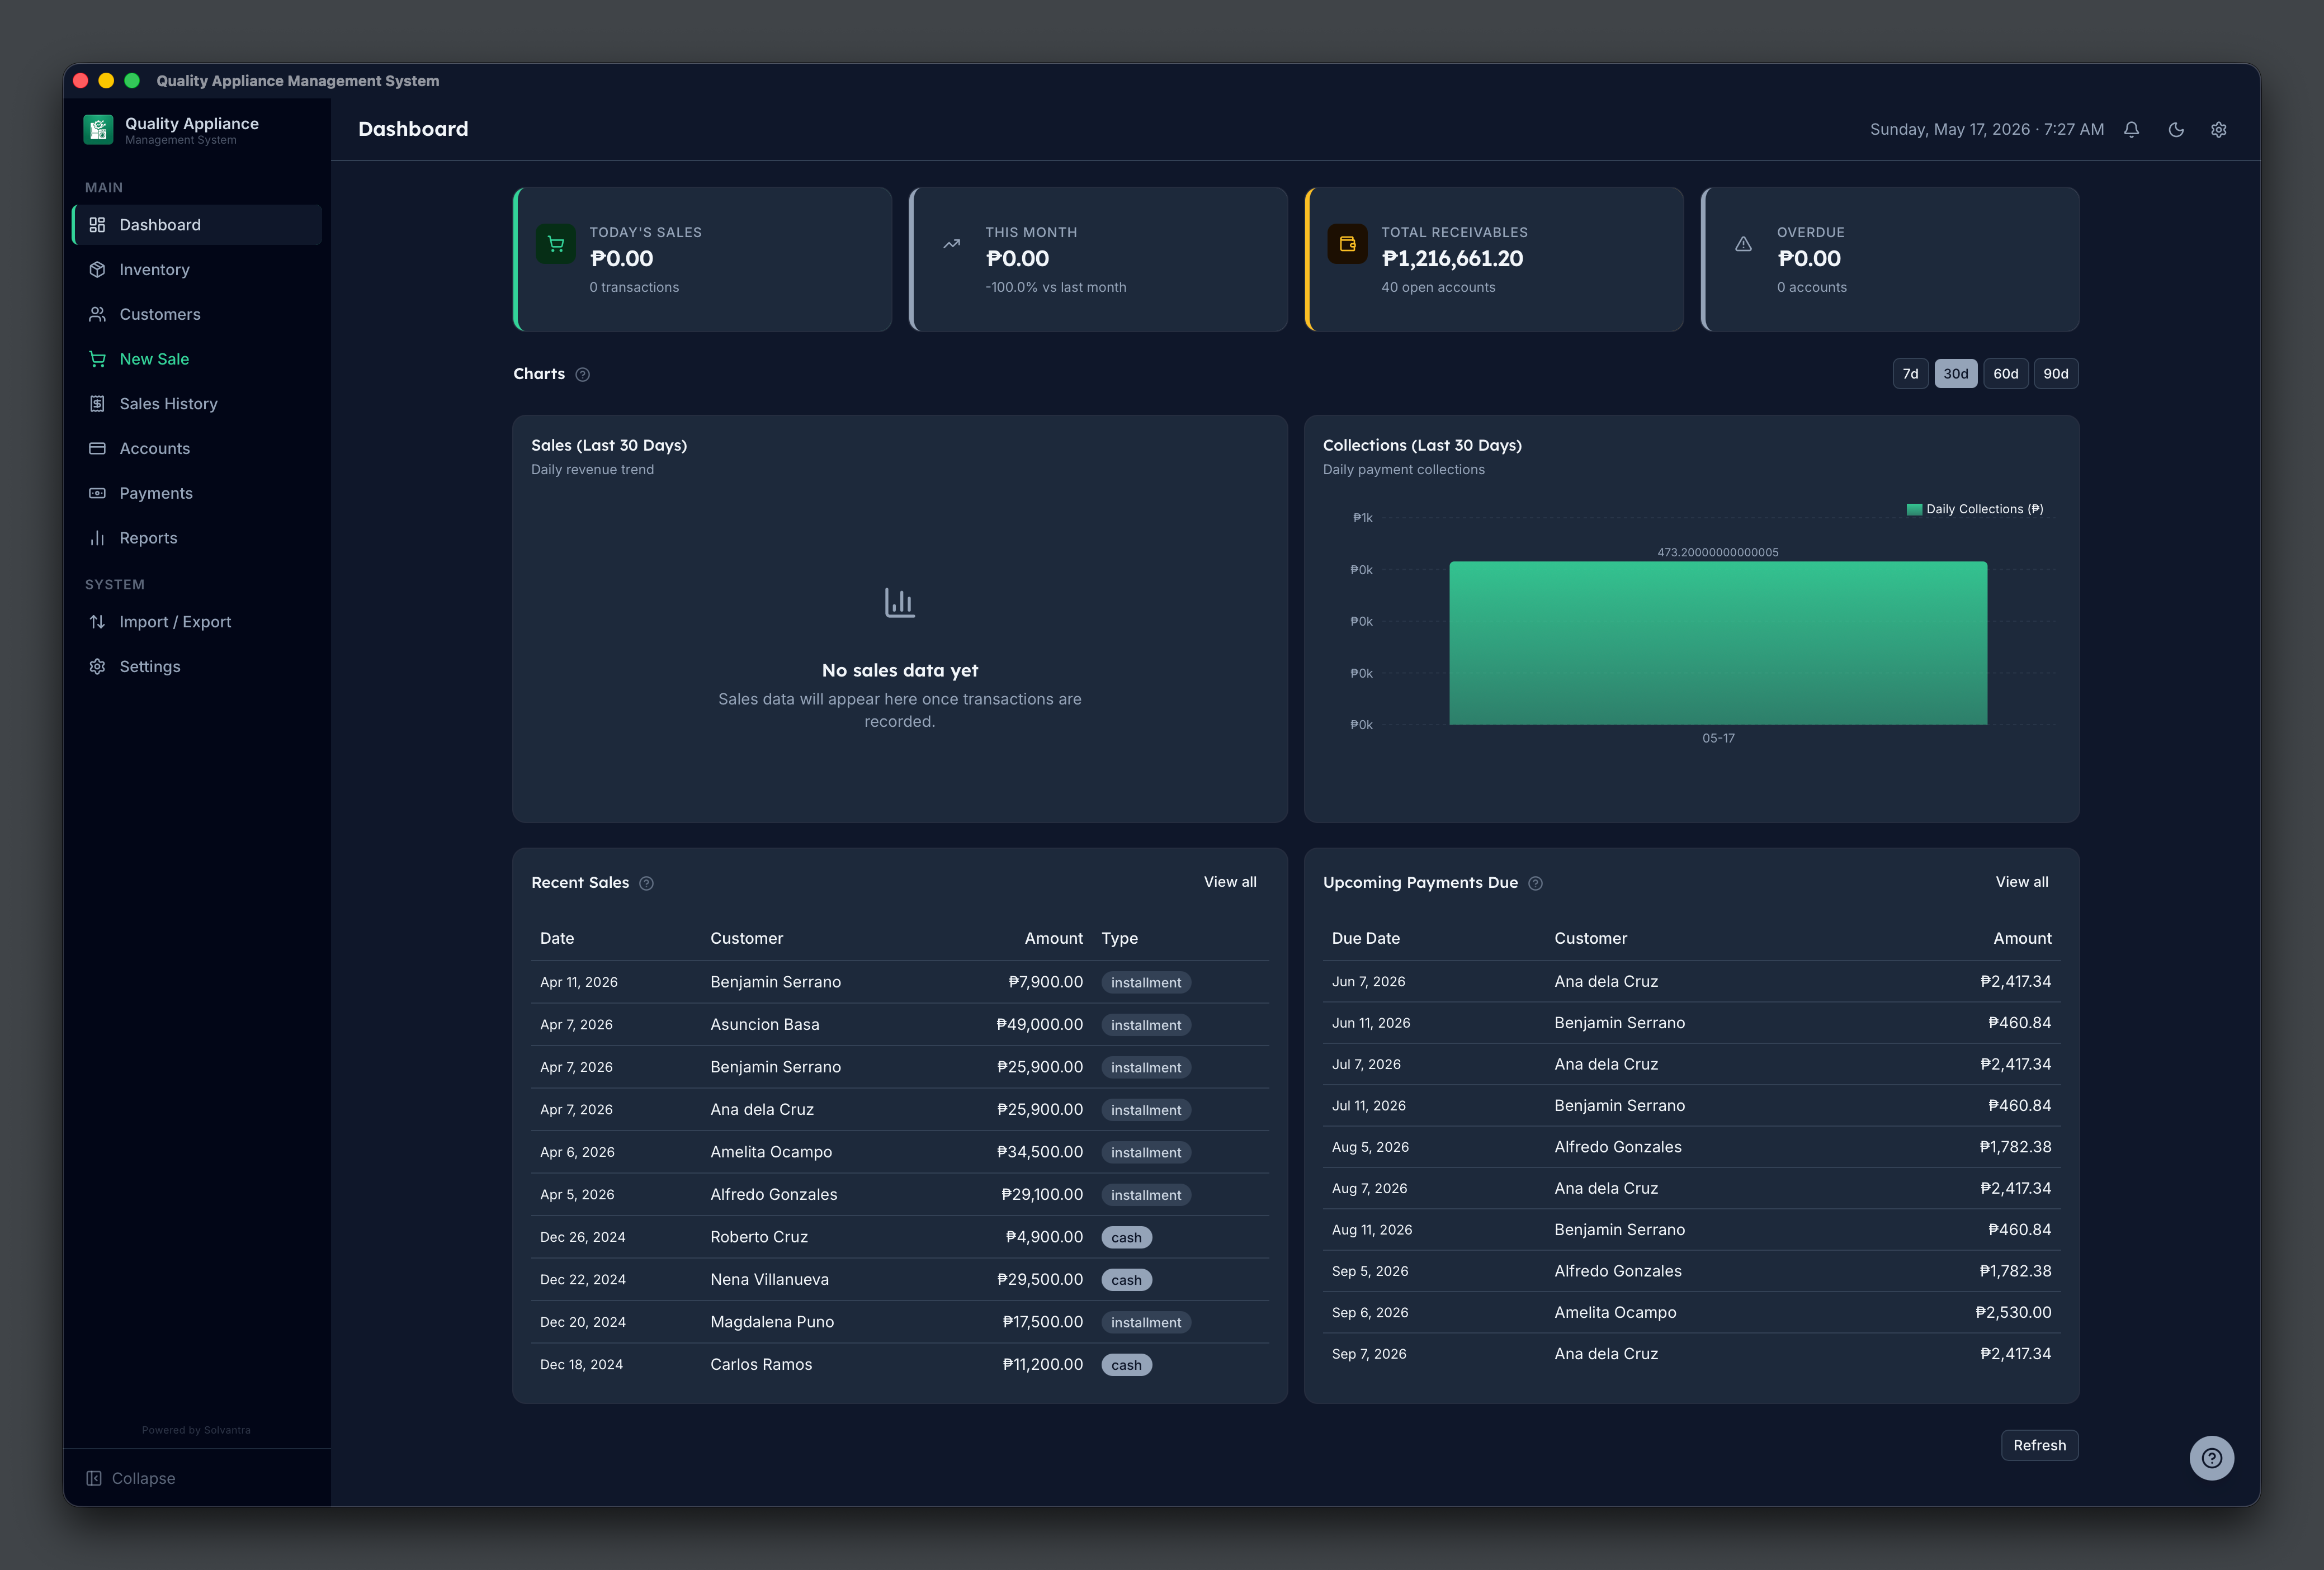This screenshot has width=2324, height=1570.
Task: Click the 40 open accounts text
Action: coord(1438,287)
